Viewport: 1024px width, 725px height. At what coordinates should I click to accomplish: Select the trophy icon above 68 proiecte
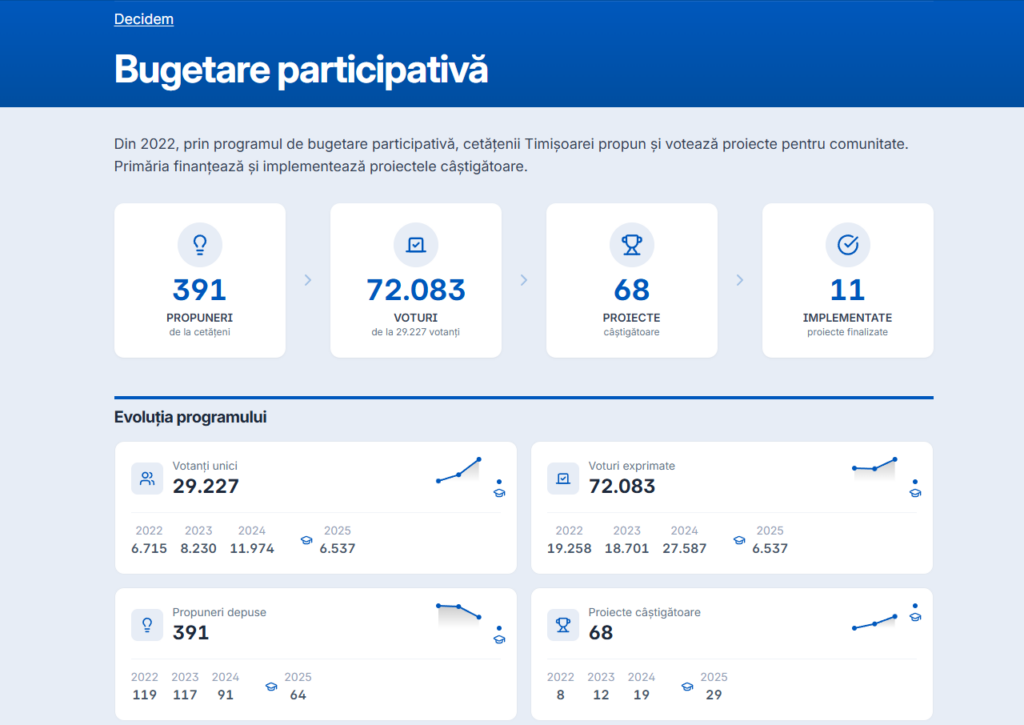point(632,244)
